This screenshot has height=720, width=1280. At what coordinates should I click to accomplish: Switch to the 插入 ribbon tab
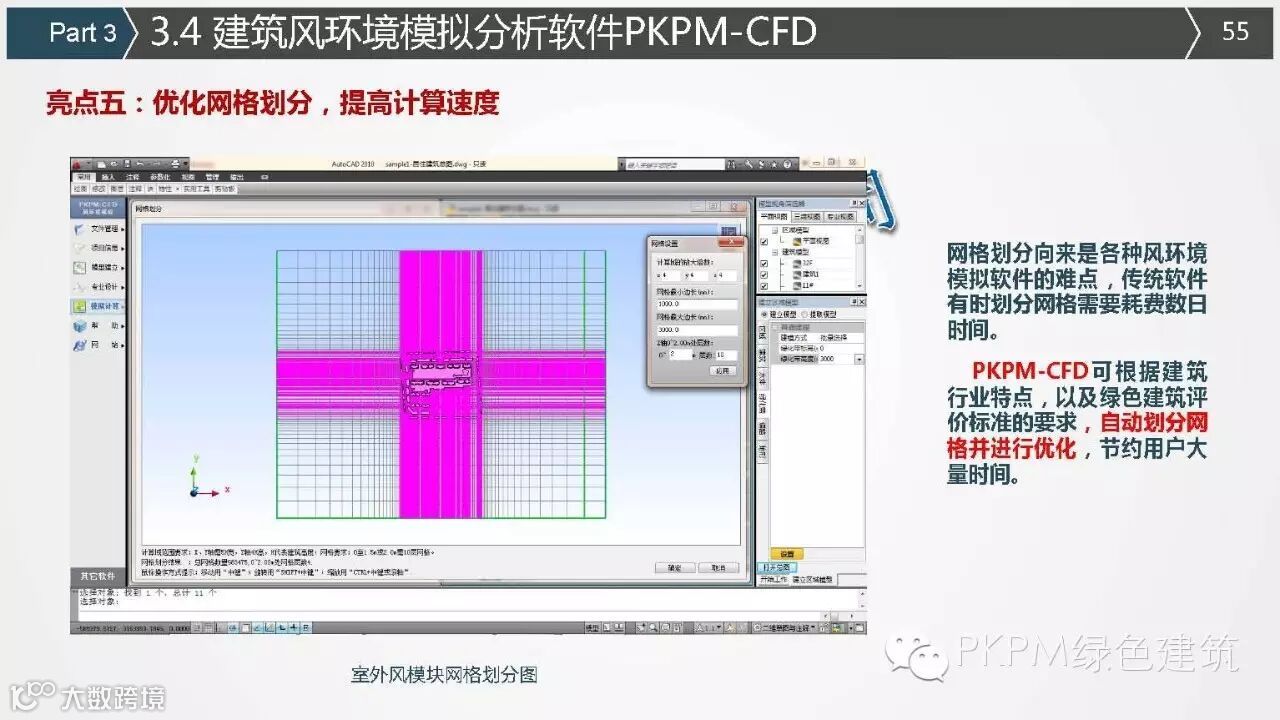108,176
